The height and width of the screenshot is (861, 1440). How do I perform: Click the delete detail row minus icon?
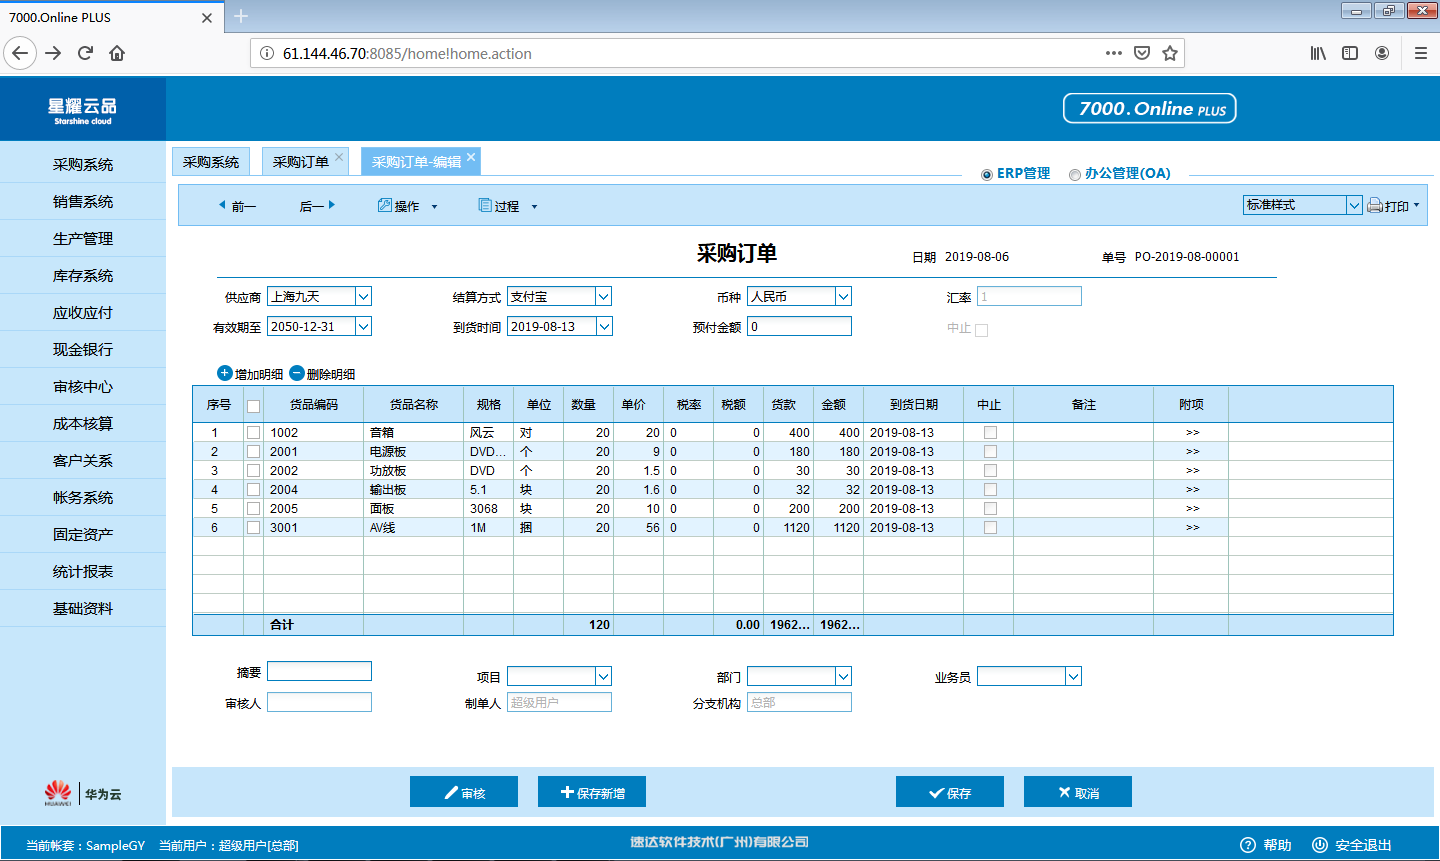coord(296,373)
